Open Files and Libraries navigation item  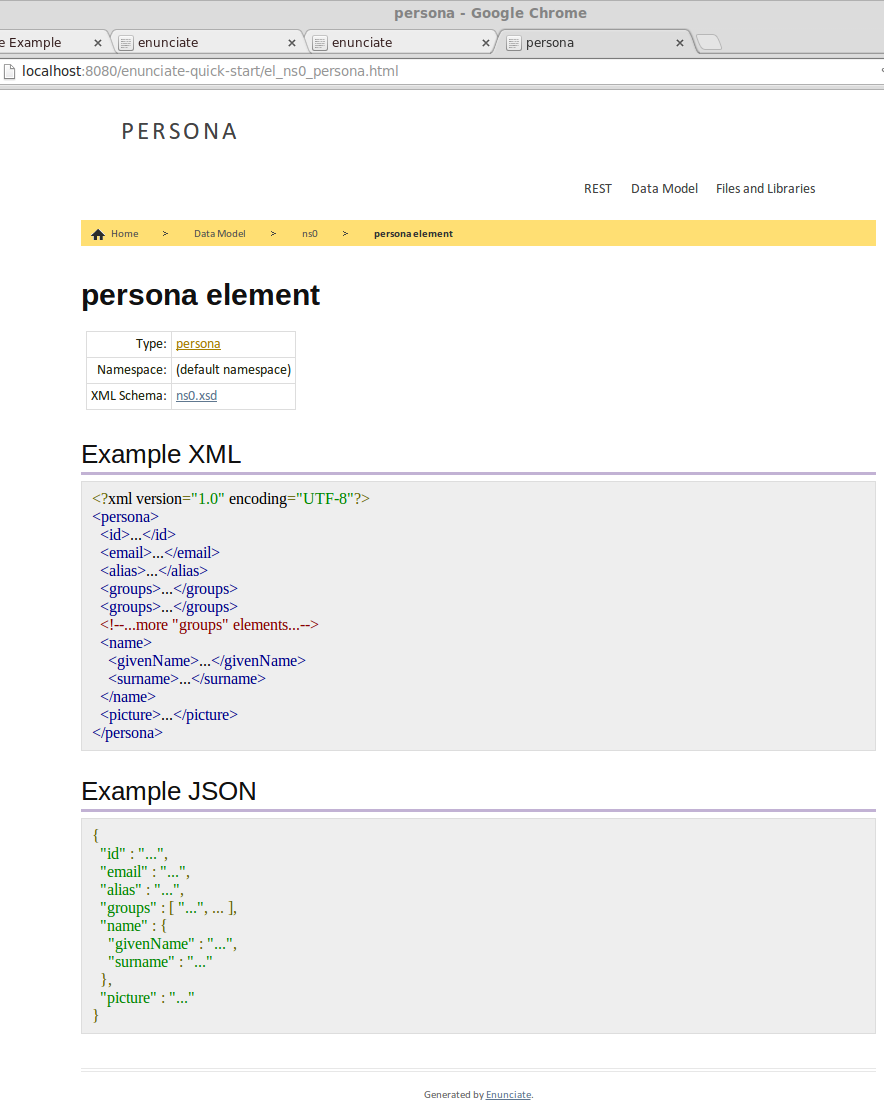(765, 189)
